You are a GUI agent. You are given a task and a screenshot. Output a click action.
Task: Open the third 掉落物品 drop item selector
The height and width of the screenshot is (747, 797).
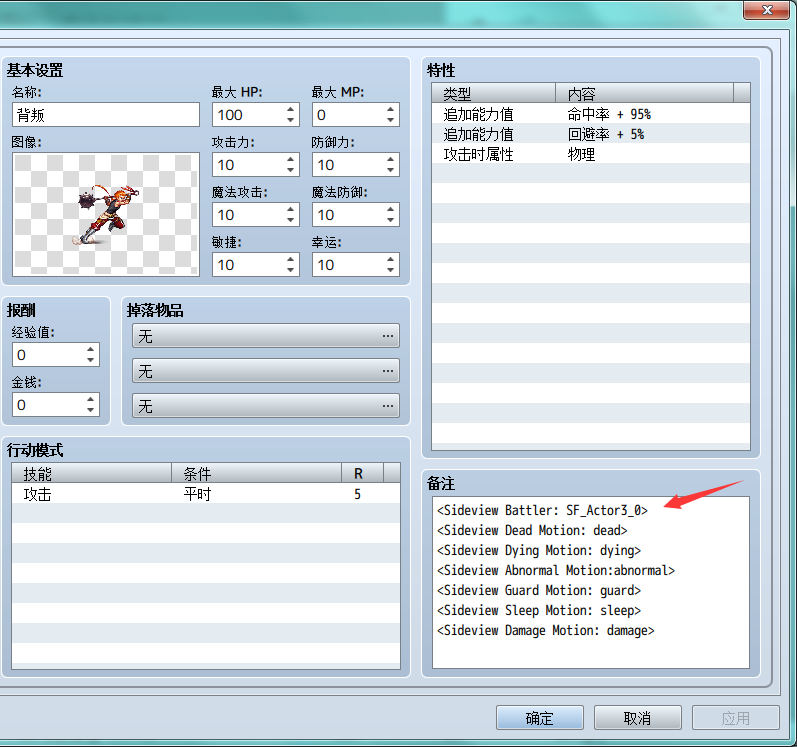point(266,406)
